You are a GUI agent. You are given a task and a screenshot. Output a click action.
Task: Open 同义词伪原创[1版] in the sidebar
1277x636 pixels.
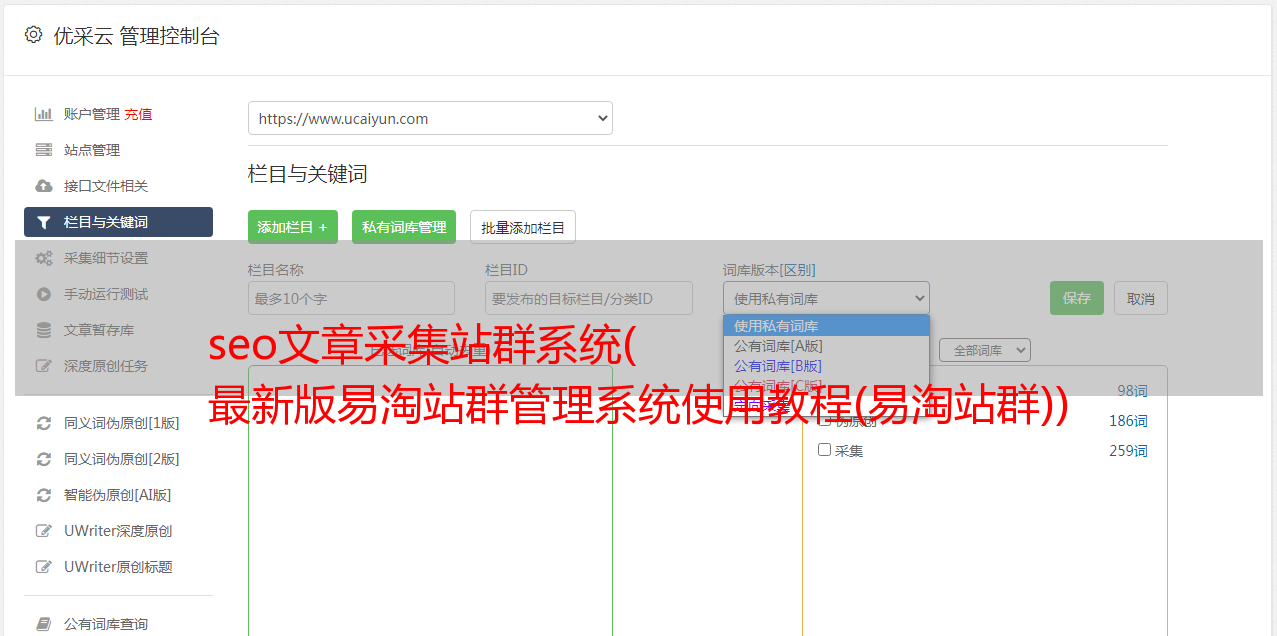[122, 423]
